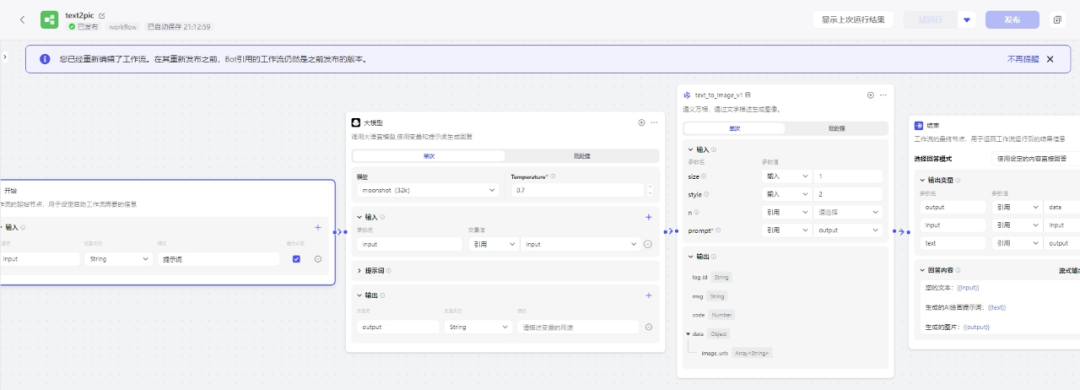Click the info icon in the notice banner
1080x390 pixels.
coord(45,59)
